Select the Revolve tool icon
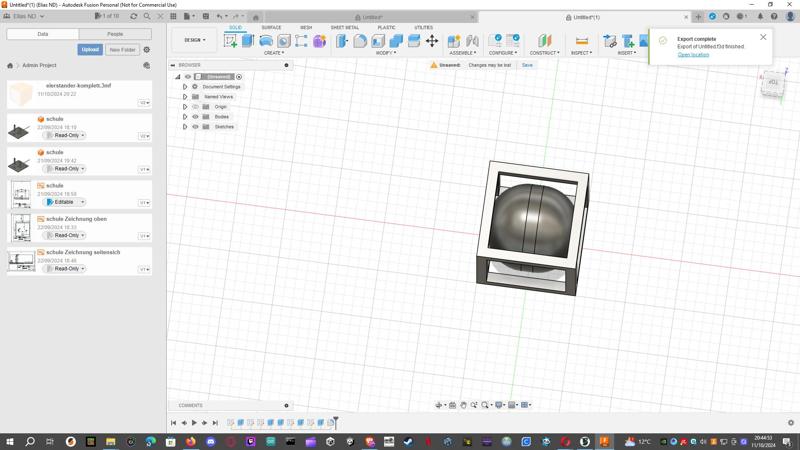Image resolution: width=800 pixels, height=450 pixels. 266,41
